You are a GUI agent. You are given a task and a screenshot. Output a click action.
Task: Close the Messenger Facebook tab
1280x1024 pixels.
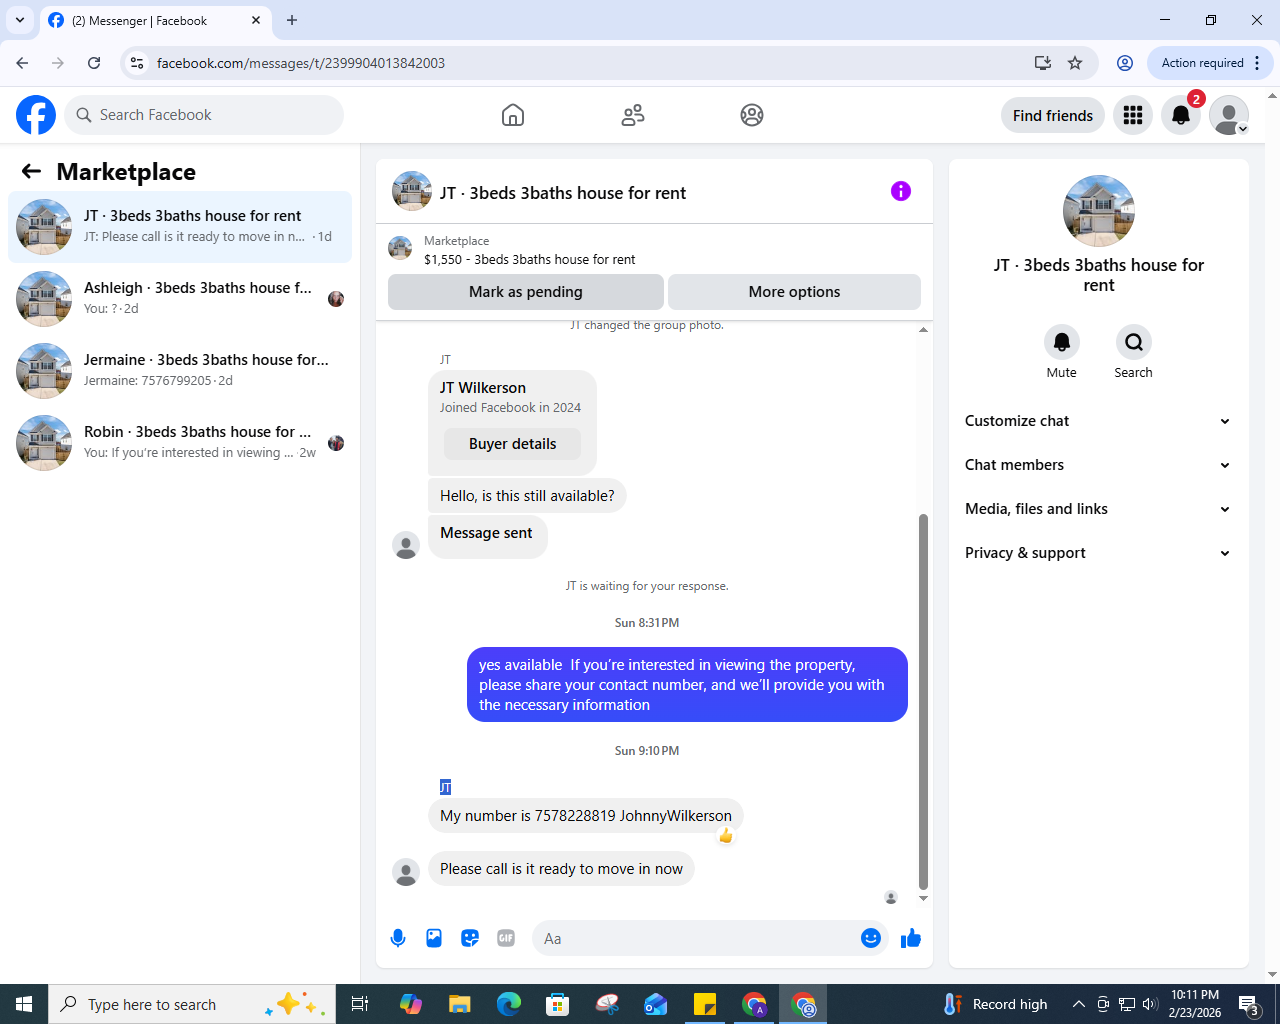click(256, 20)
